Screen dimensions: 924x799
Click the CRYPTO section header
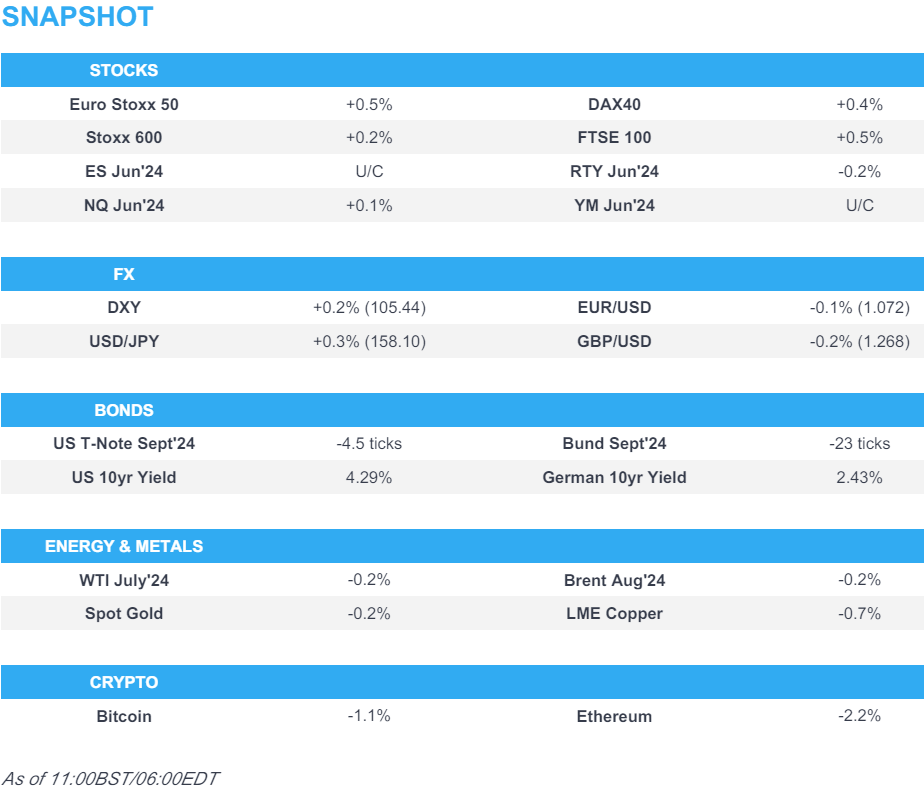point(124,682)
